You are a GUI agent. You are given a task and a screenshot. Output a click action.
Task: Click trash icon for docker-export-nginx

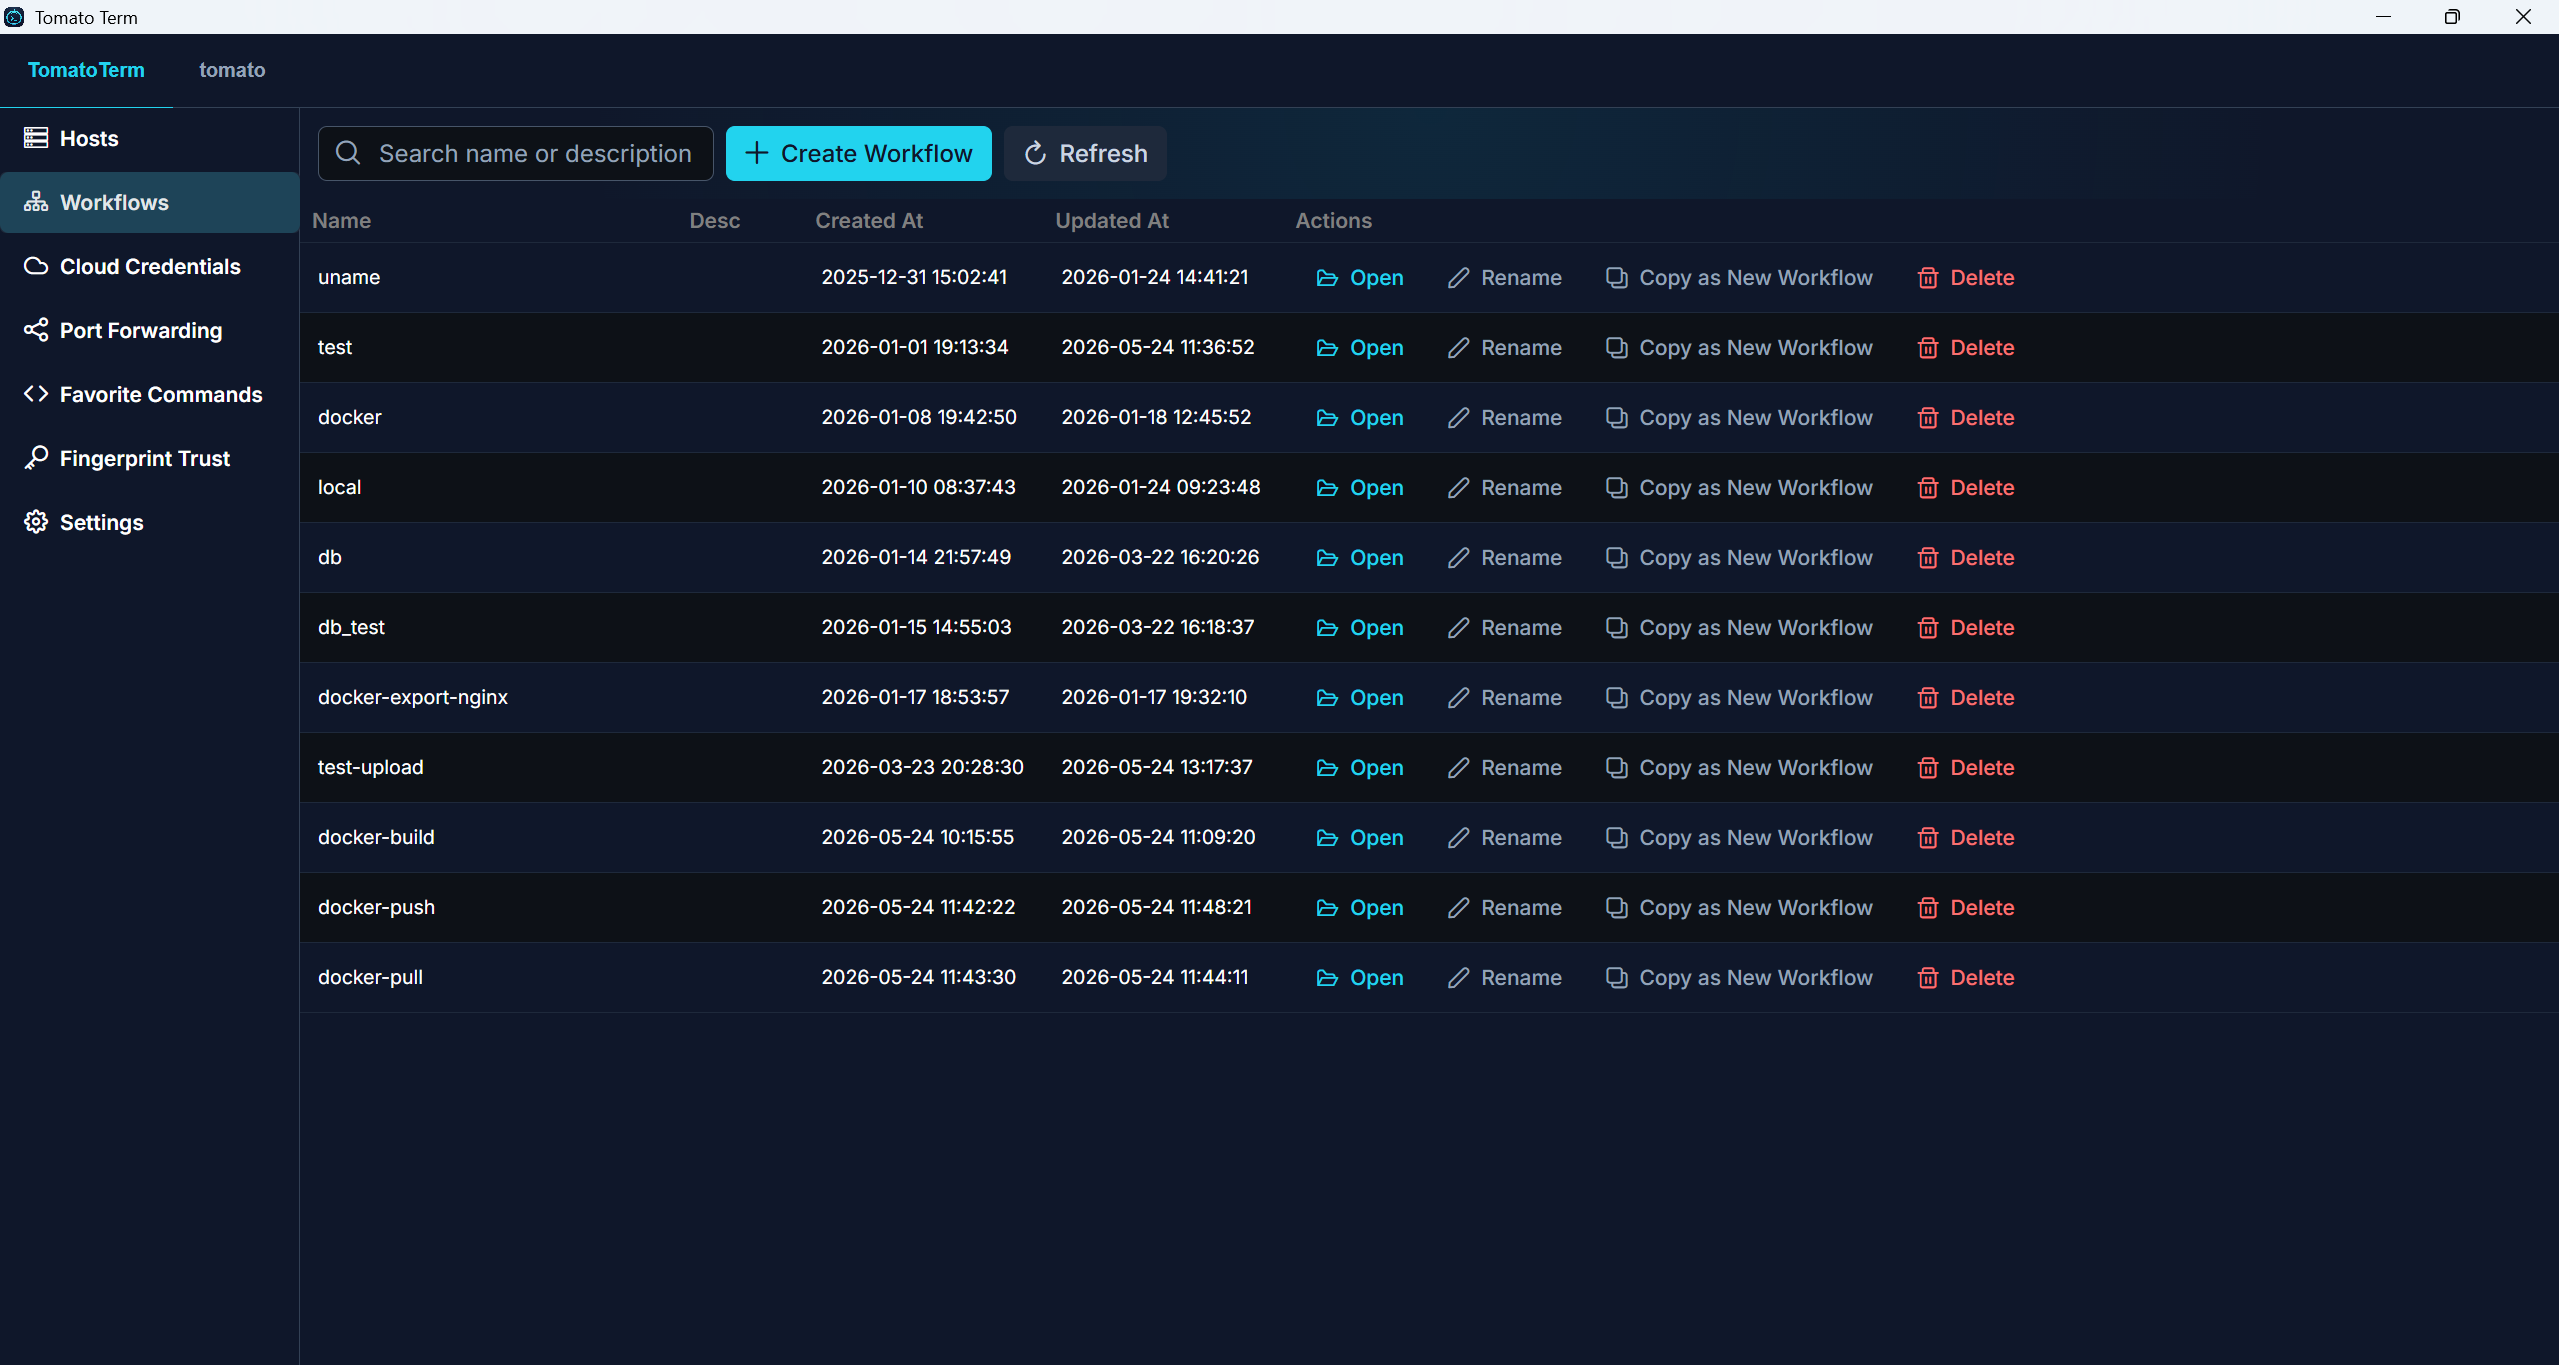click(1927, 698)
